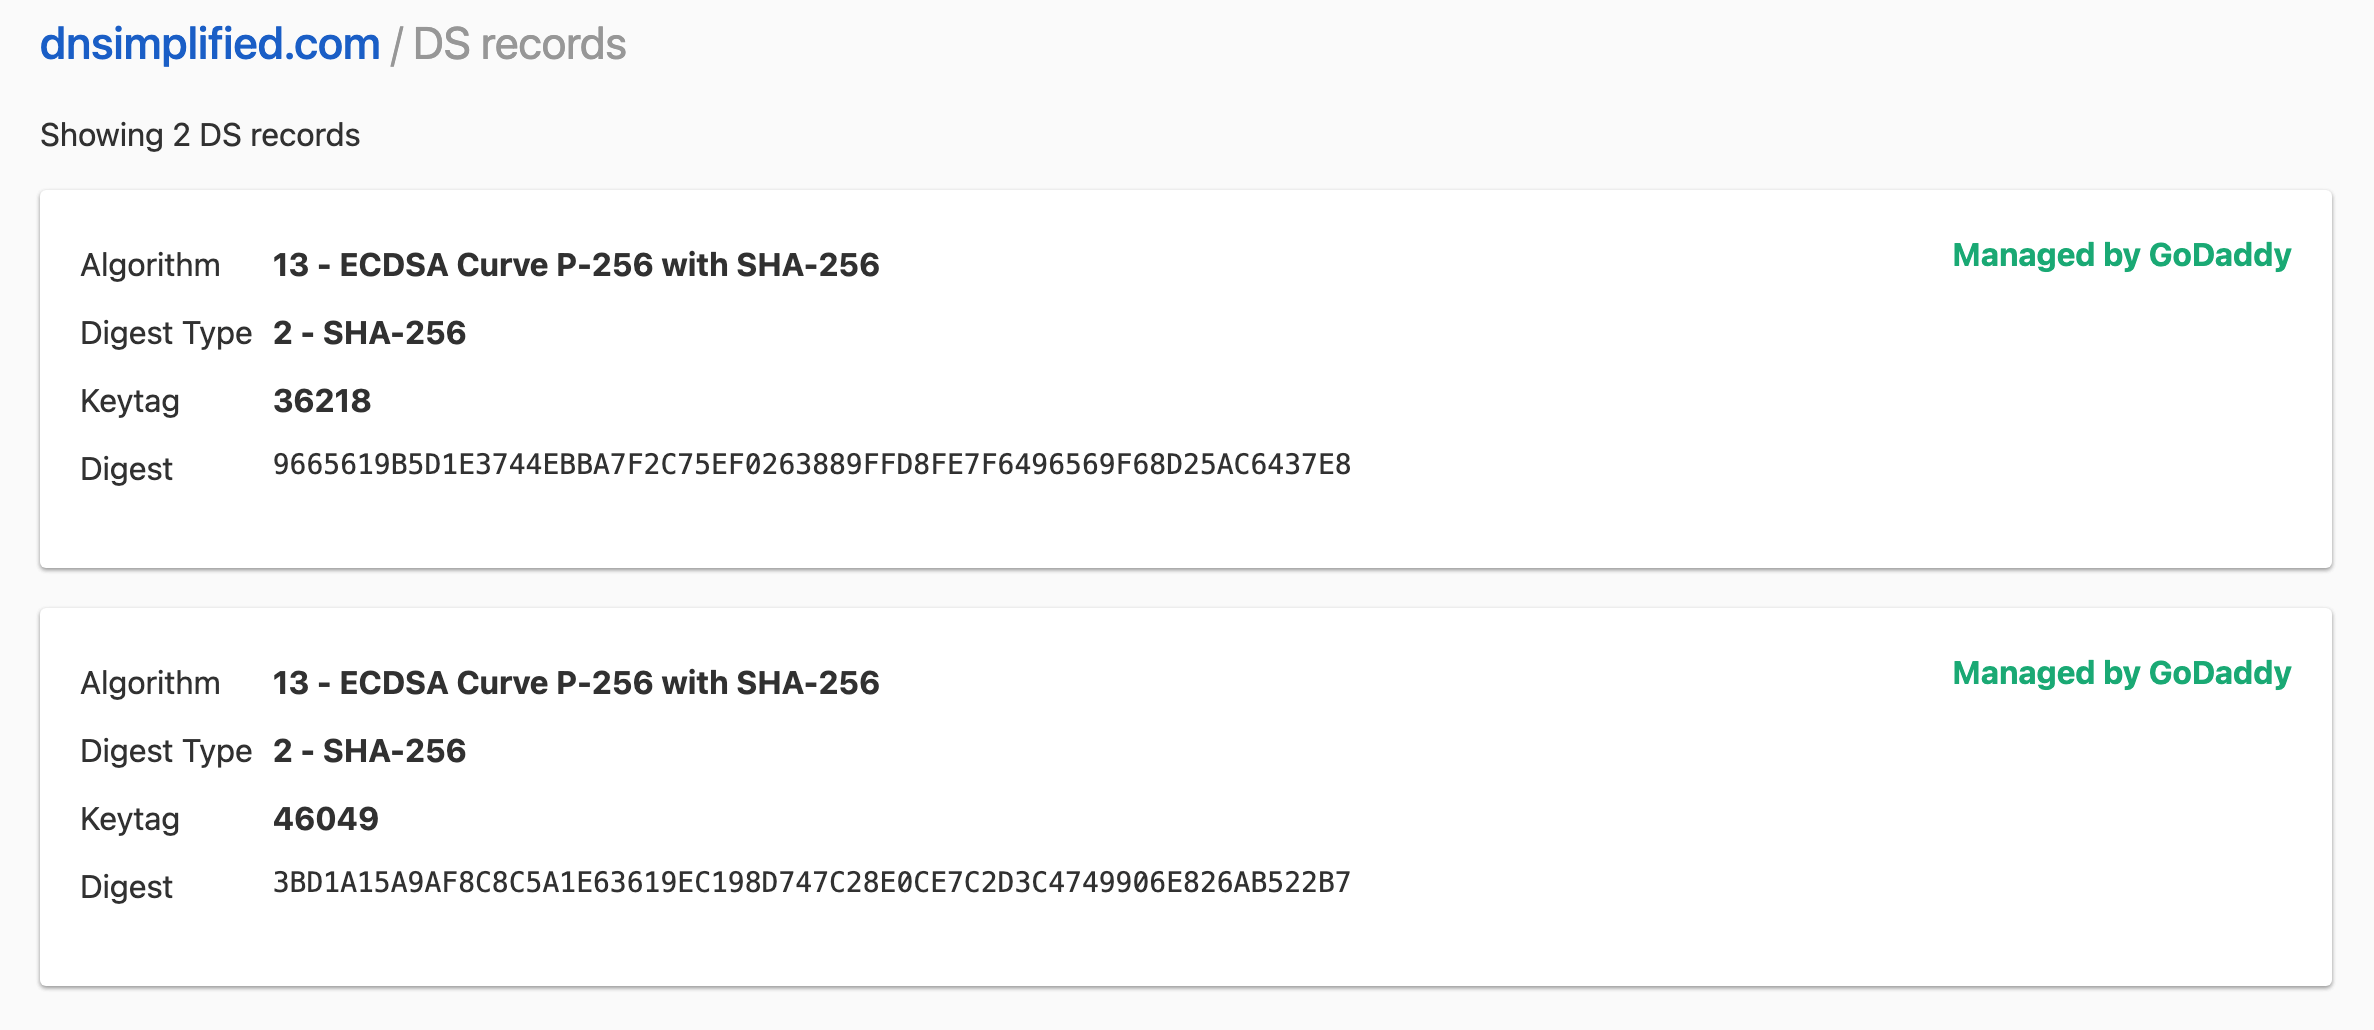Screen dimensions: 2374x1030
Task: Click the Algorithm value in the second record
Action: click(x=577, y=682)
